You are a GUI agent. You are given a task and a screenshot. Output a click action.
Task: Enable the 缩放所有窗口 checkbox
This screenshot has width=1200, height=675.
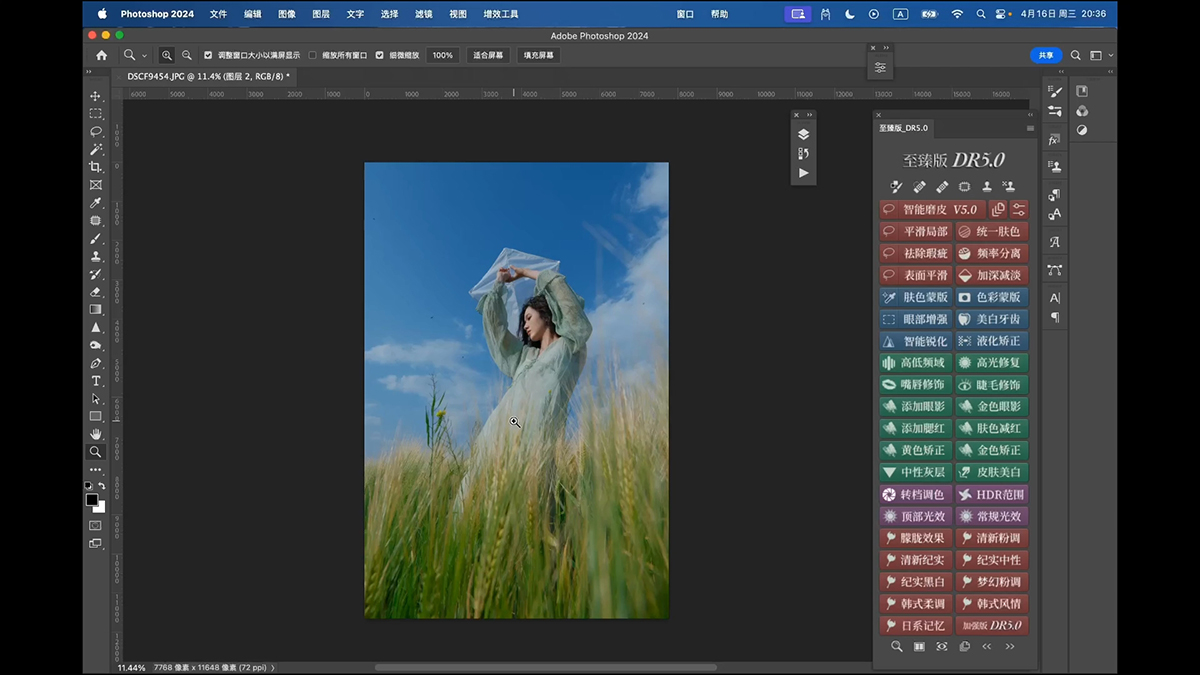(312, 55)
